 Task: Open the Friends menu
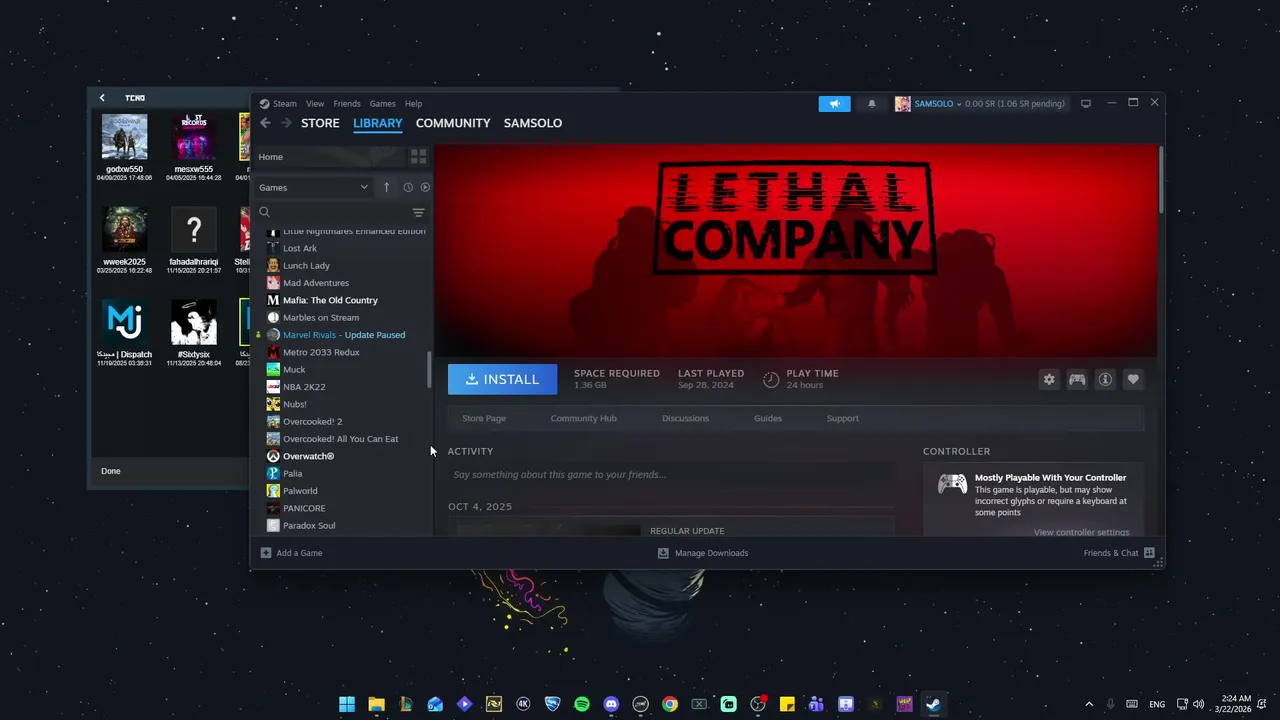347,104
